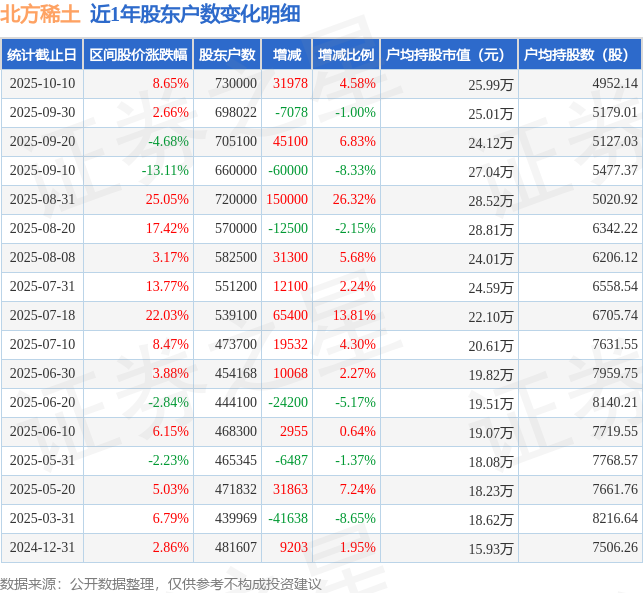This screenshot has width=643, height=593.
Task: Click the 增减 column header
Action: click(x=287, y=55)
